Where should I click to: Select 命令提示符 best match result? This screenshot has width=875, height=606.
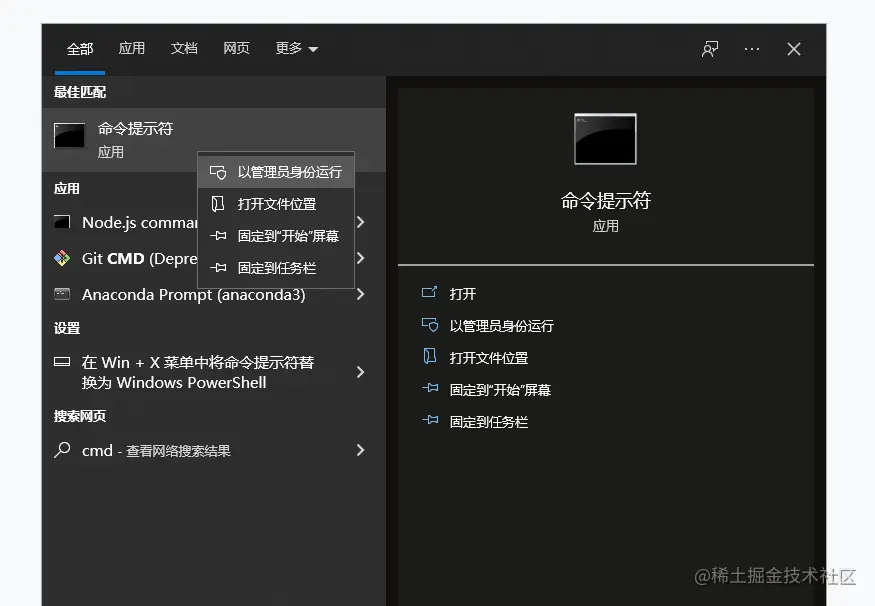pyautogui.click(x=214, y=140)
